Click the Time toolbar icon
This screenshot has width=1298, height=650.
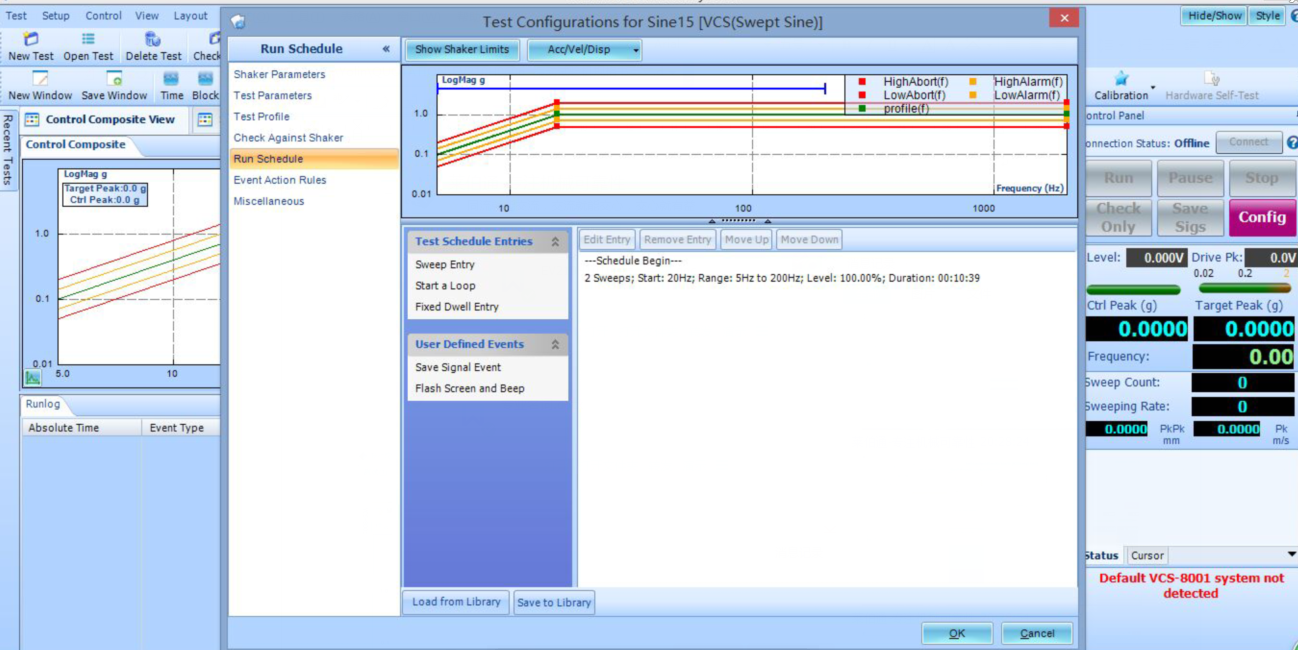[172, 78]
